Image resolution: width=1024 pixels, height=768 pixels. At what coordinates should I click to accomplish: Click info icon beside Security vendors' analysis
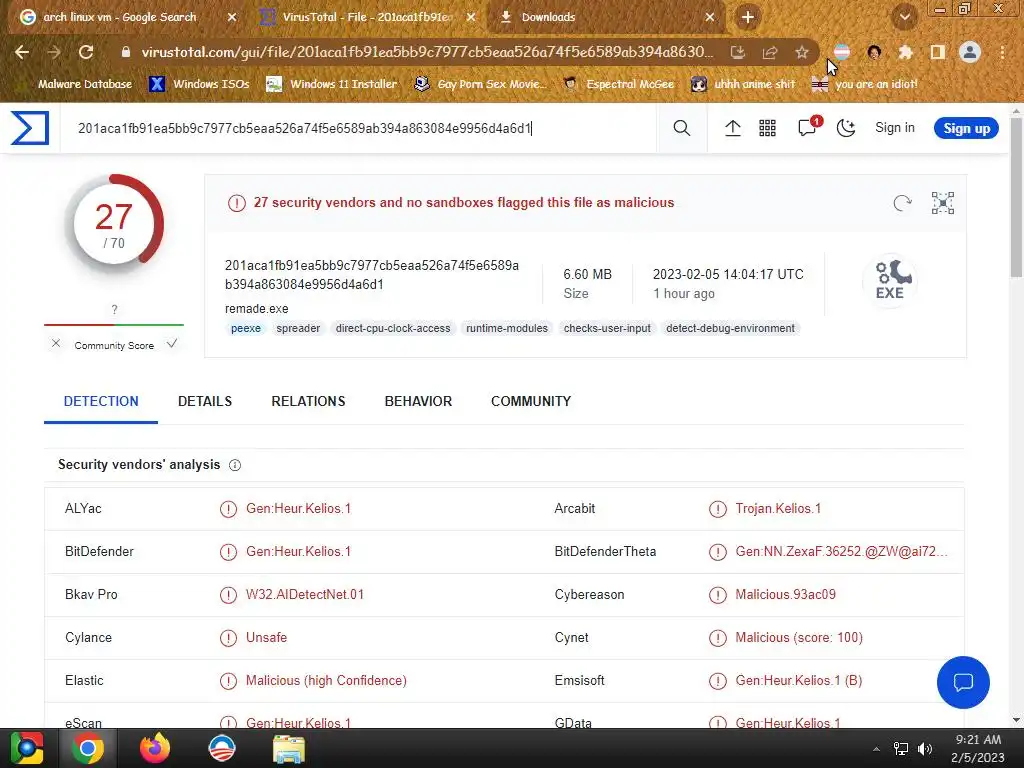coord(235,465)
